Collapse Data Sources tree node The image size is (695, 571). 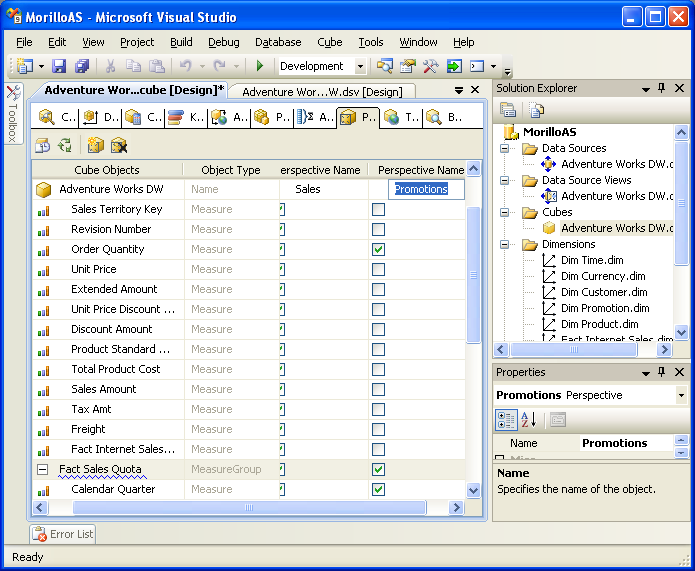504,148
